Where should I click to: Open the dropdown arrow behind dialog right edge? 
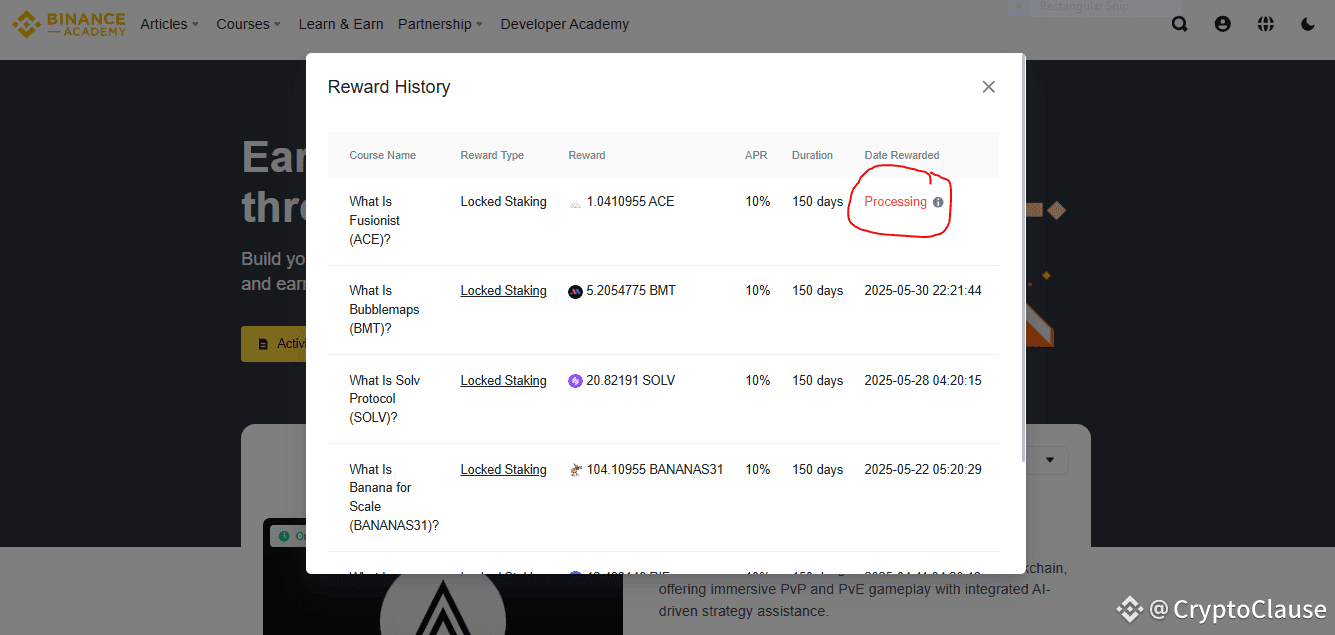click(x=1050, y=460)
